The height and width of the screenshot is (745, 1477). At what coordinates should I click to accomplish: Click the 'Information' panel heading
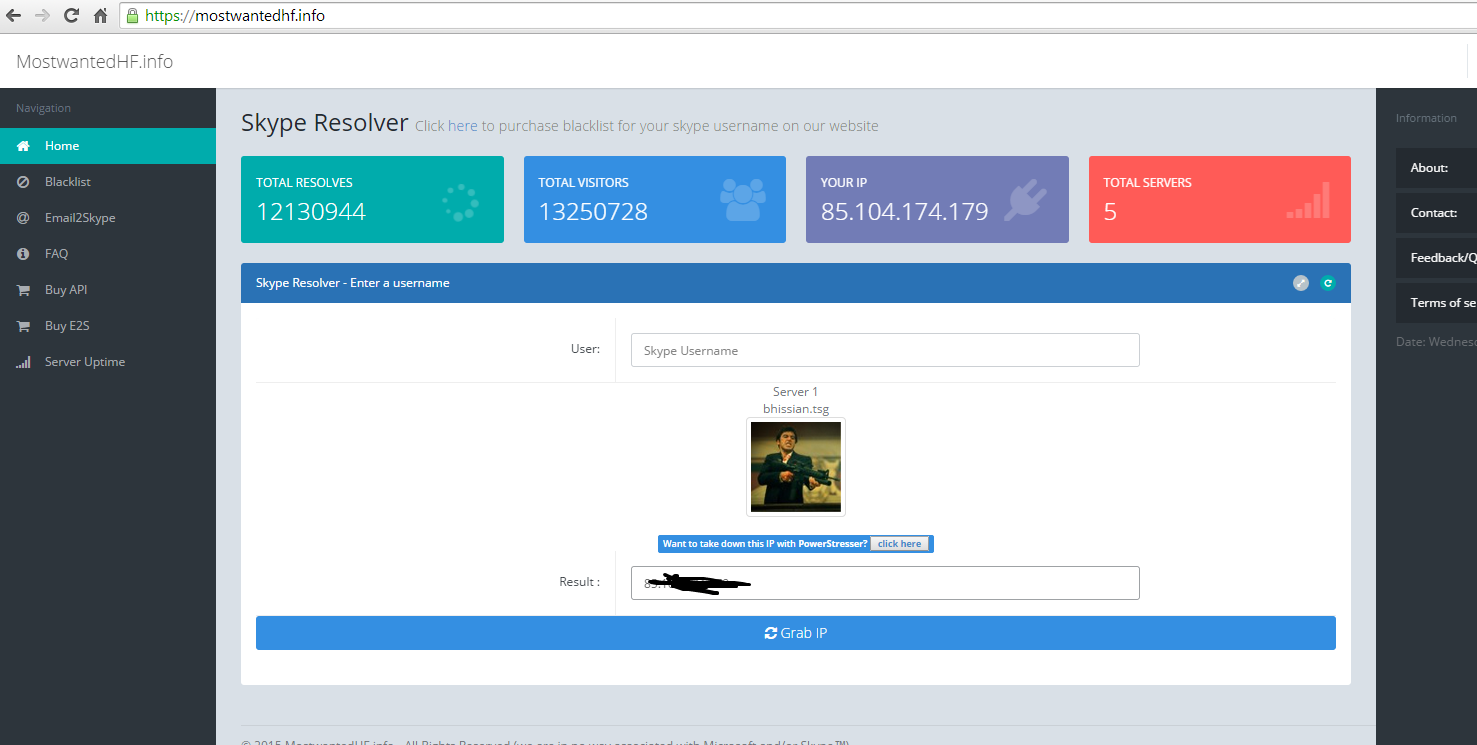pos(1426,118)
